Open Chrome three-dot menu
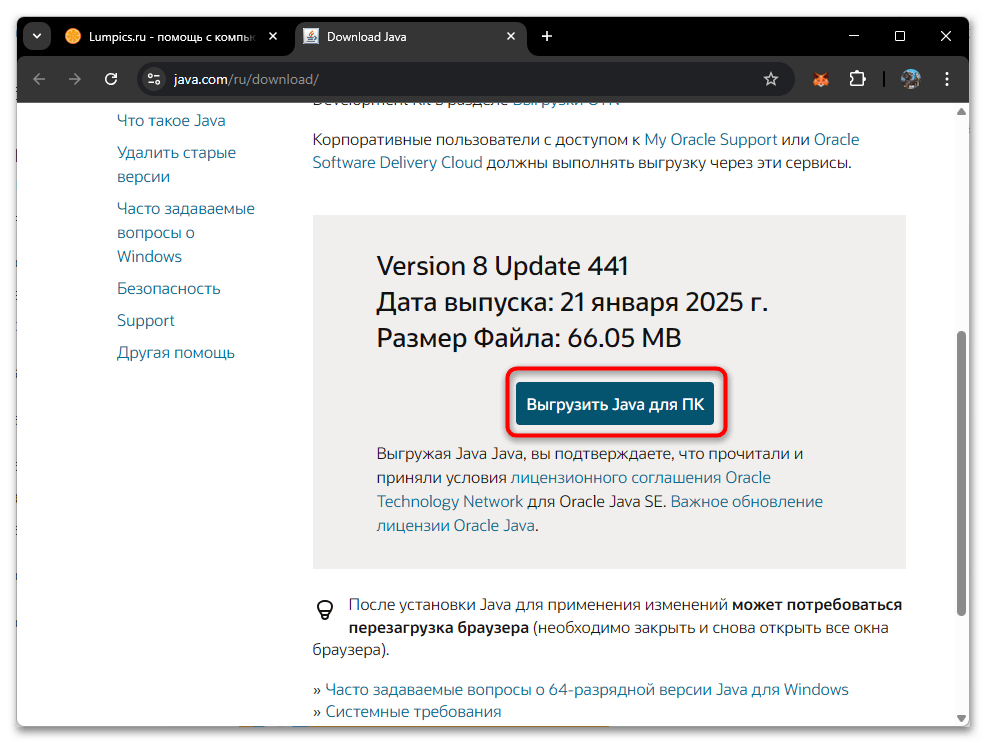The image size is (986, 743). tap(946, 79)
